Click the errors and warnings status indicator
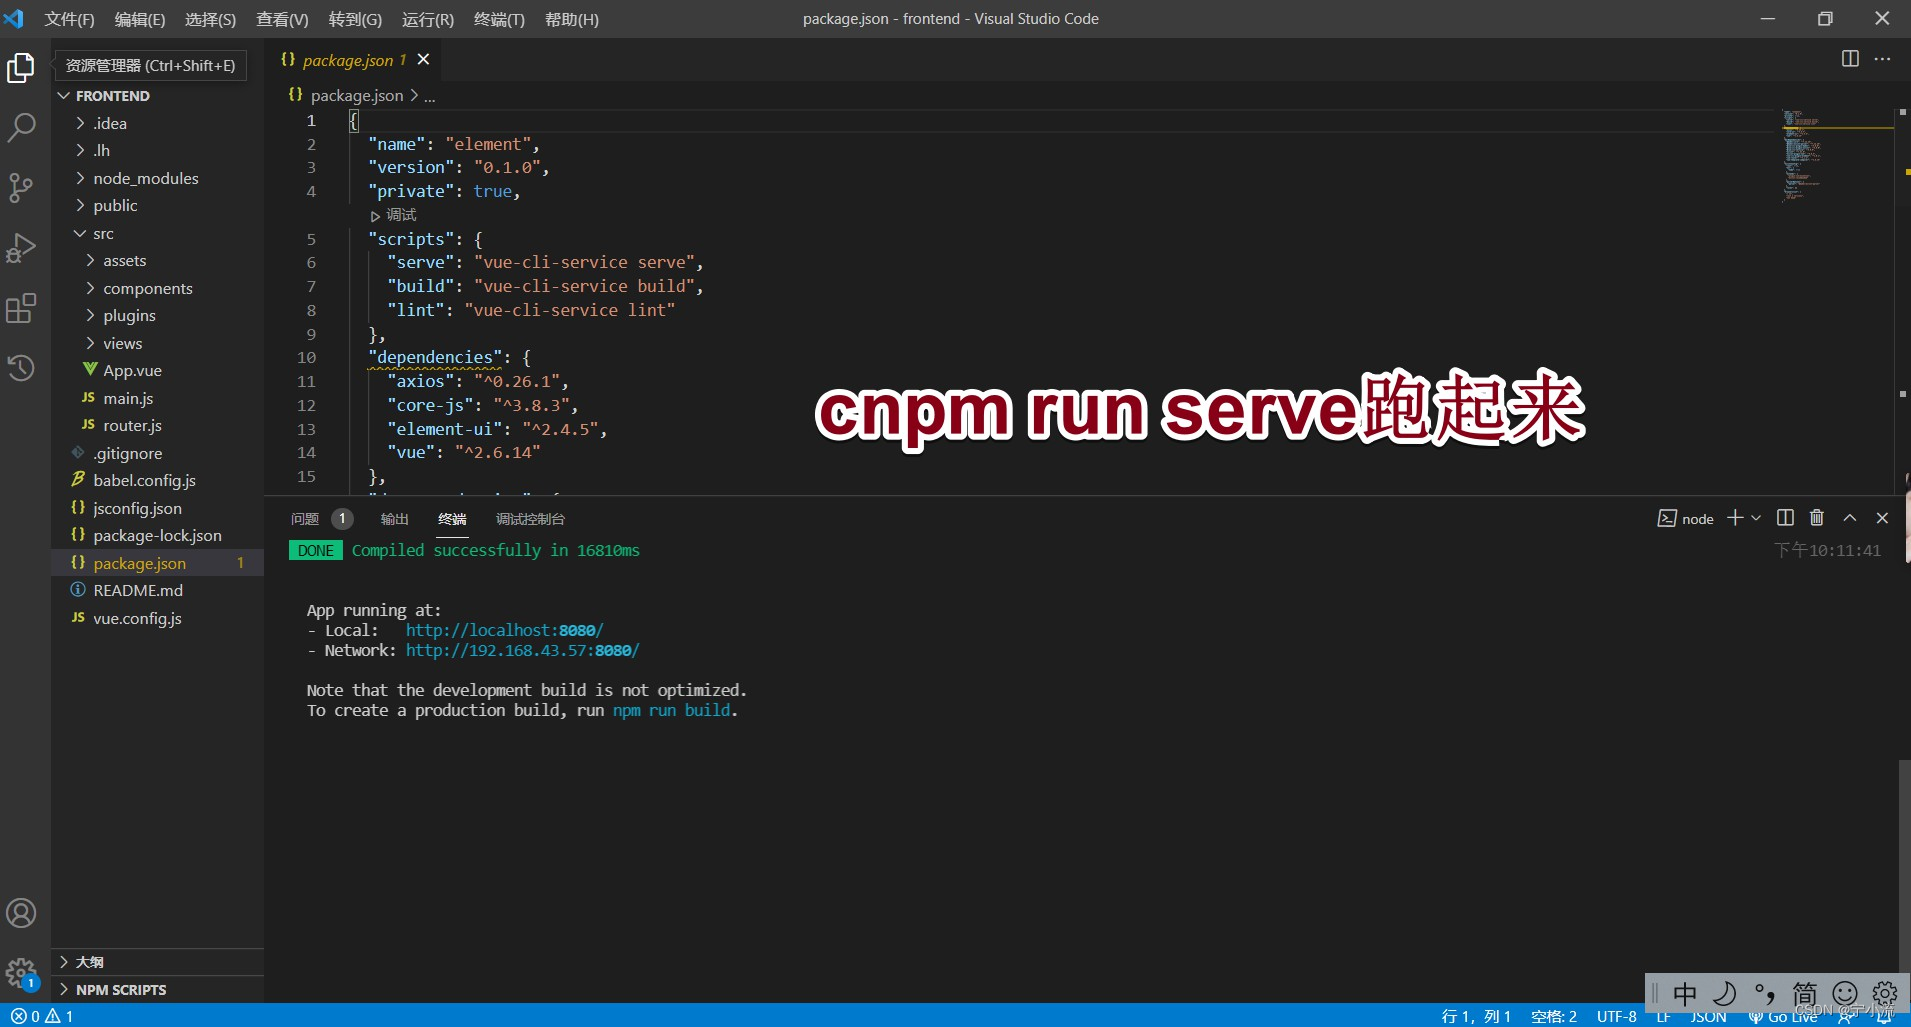1911x1027 pixels. 42,1016
